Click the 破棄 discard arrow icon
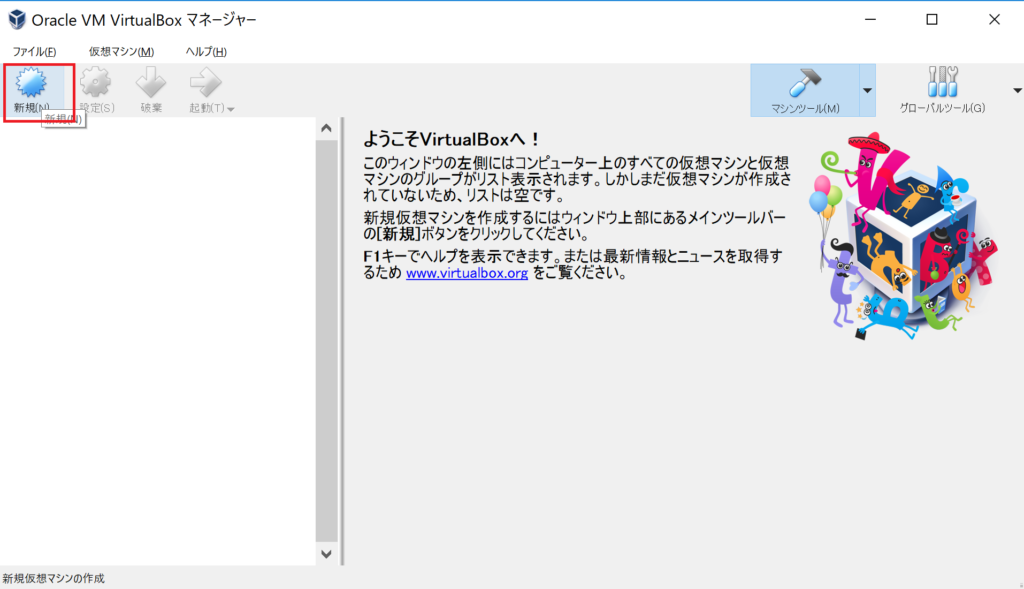This screenshot has height=589, width=1024. (x=151, y=84)
